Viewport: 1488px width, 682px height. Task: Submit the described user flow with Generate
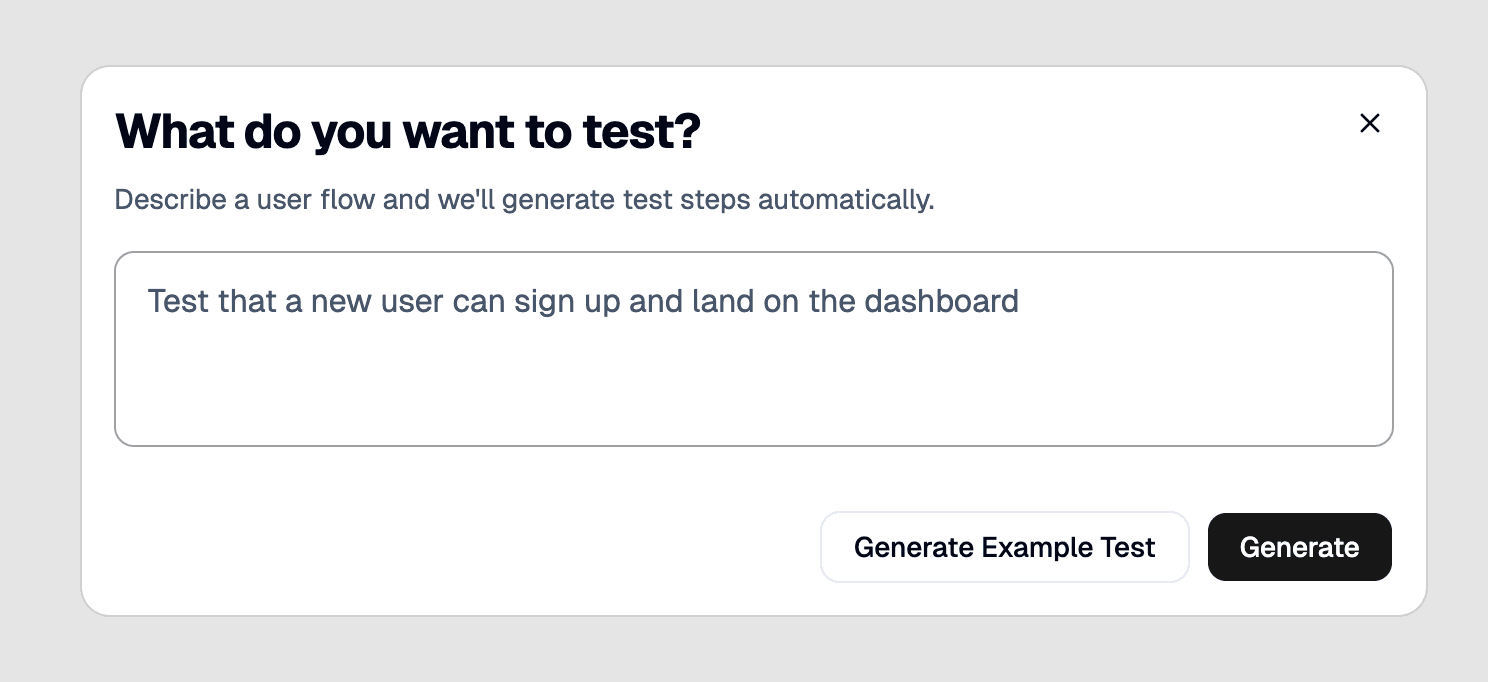1299,547
